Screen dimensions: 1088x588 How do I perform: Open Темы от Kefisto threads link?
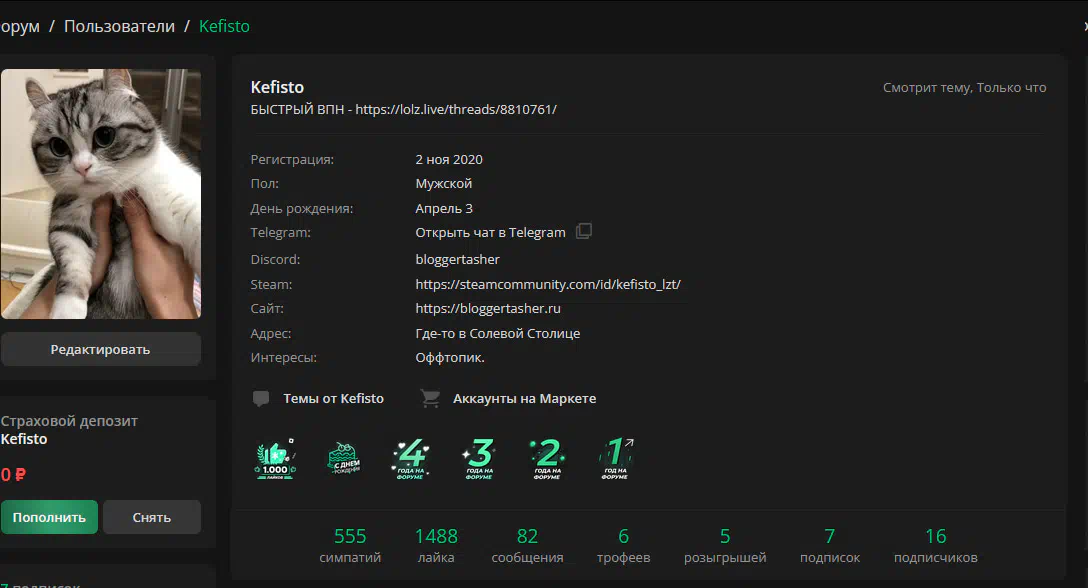pyautogui.click(x=333, y=398)
